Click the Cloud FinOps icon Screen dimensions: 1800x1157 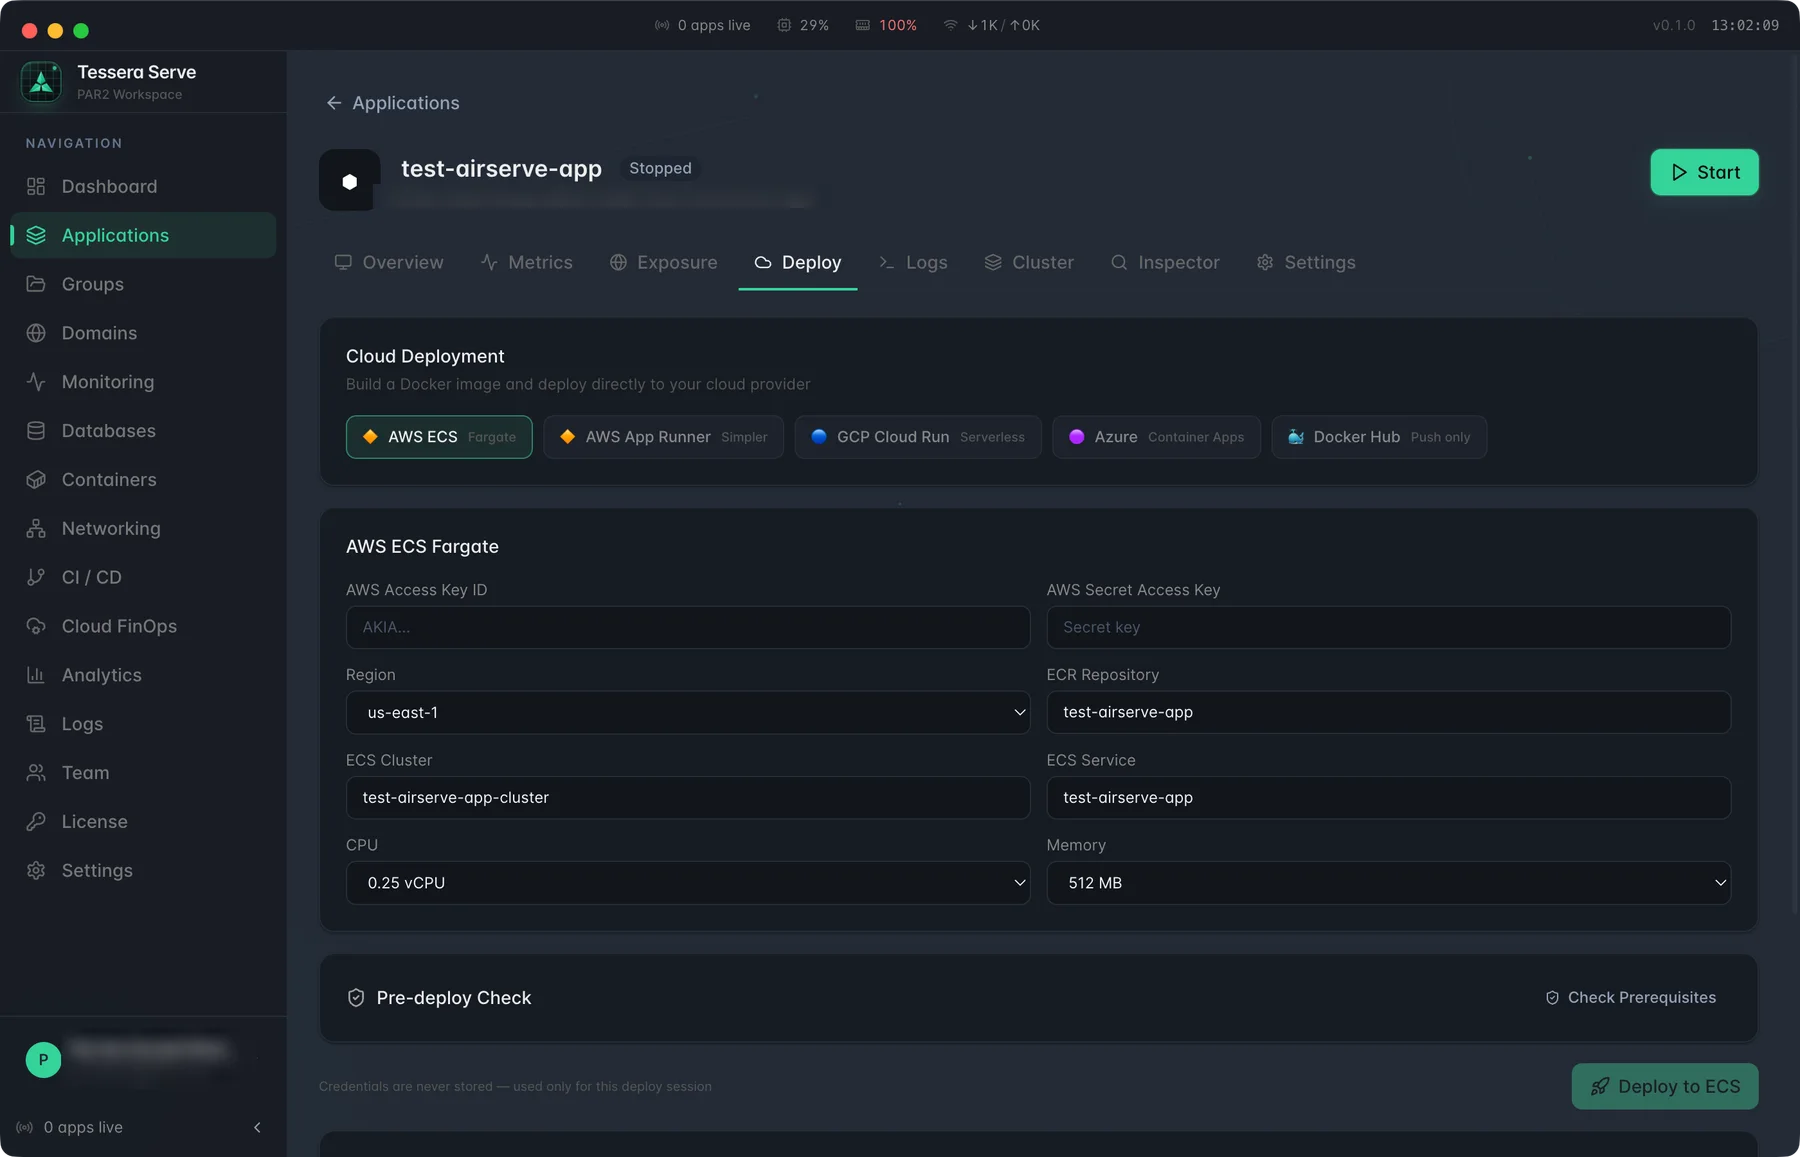pos(36,626)
